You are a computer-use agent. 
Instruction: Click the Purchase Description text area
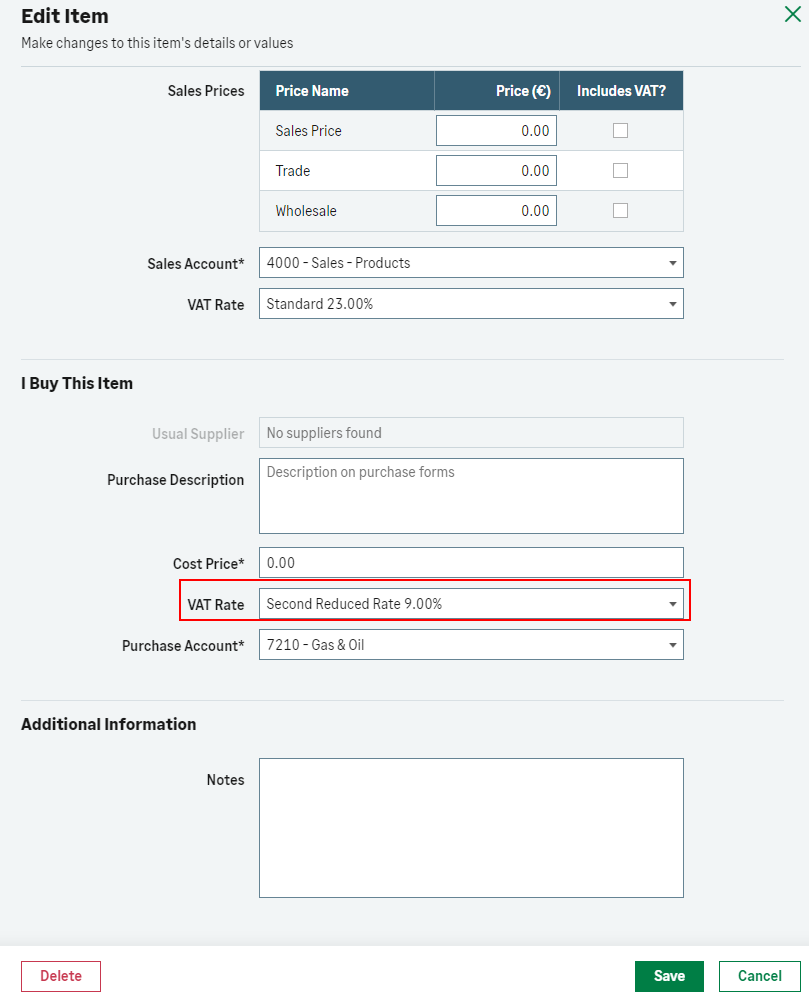coord(471,496)
